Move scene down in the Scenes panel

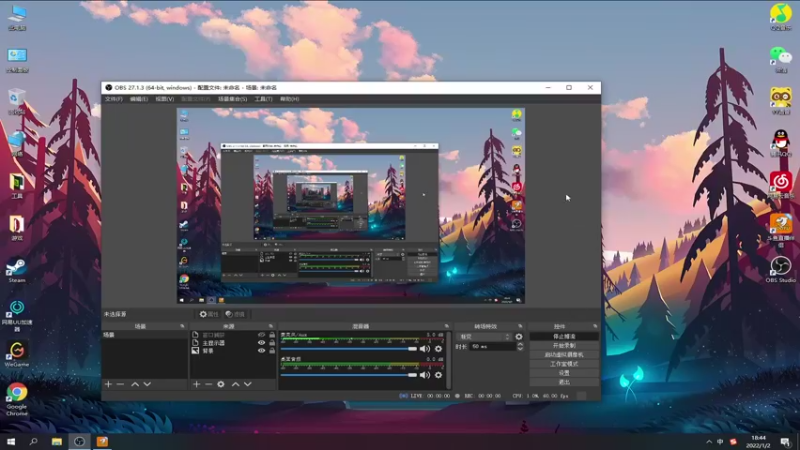click(147, 384)
